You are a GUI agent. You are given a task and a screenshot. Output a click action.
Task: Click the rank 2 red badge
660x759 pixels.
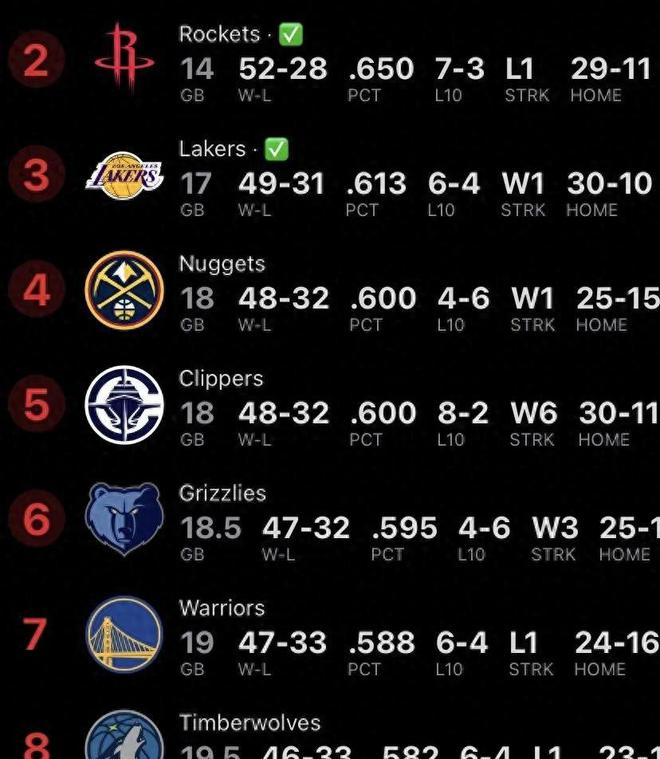(36, 60)
